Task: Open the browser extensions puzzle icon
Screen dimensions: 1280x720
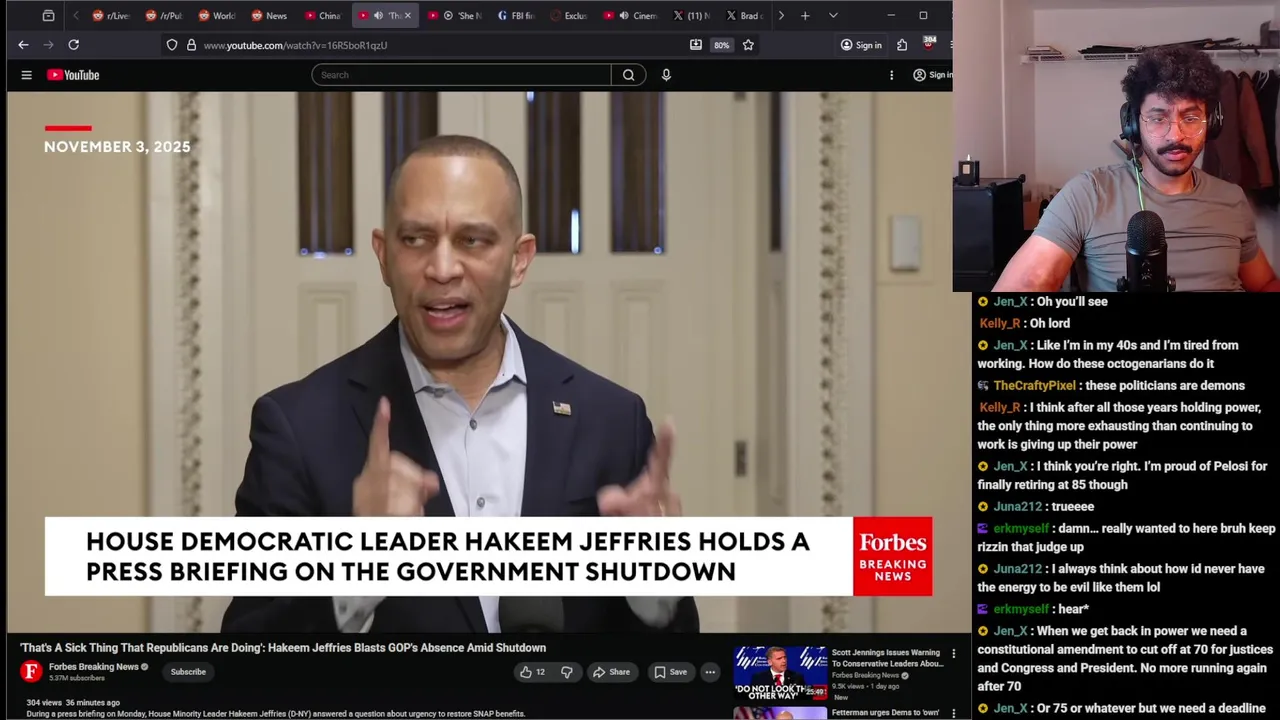Action: (x=902, y=45)
